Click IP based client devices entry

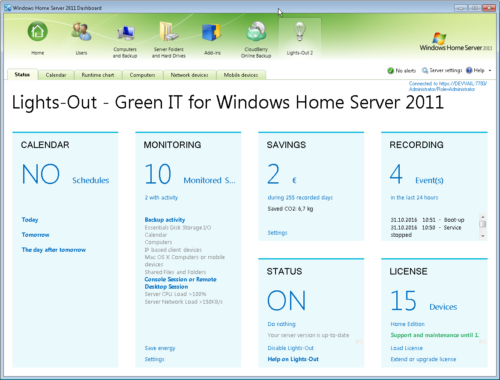(x=173, y=250)
